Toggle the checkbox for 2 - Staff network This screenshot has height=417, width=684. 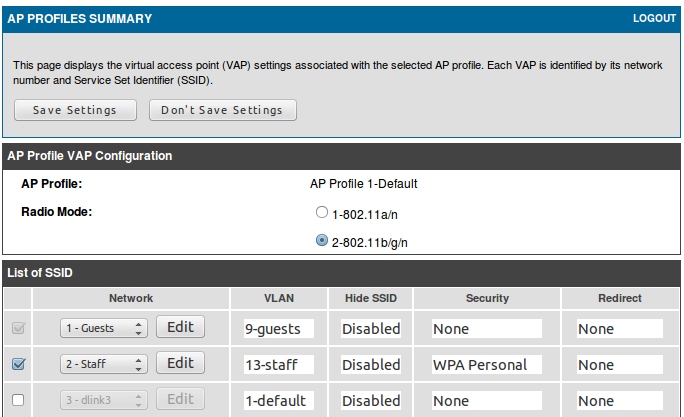[x=18, y=365]
